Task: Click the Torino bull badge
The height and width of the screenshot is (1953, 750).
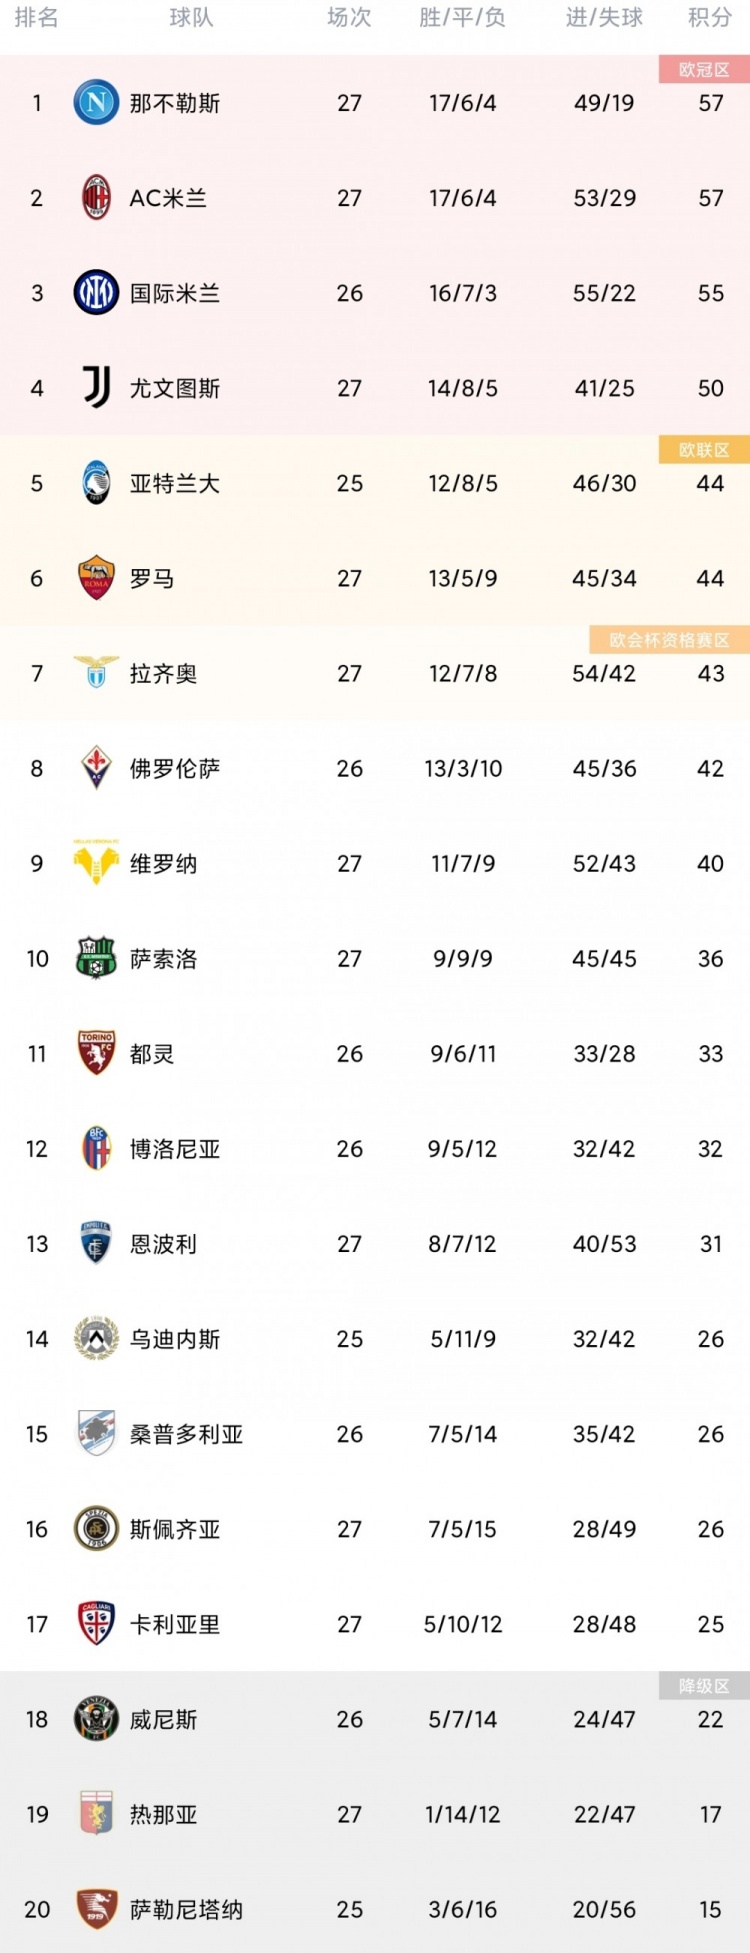Action: pos(96,1053)
